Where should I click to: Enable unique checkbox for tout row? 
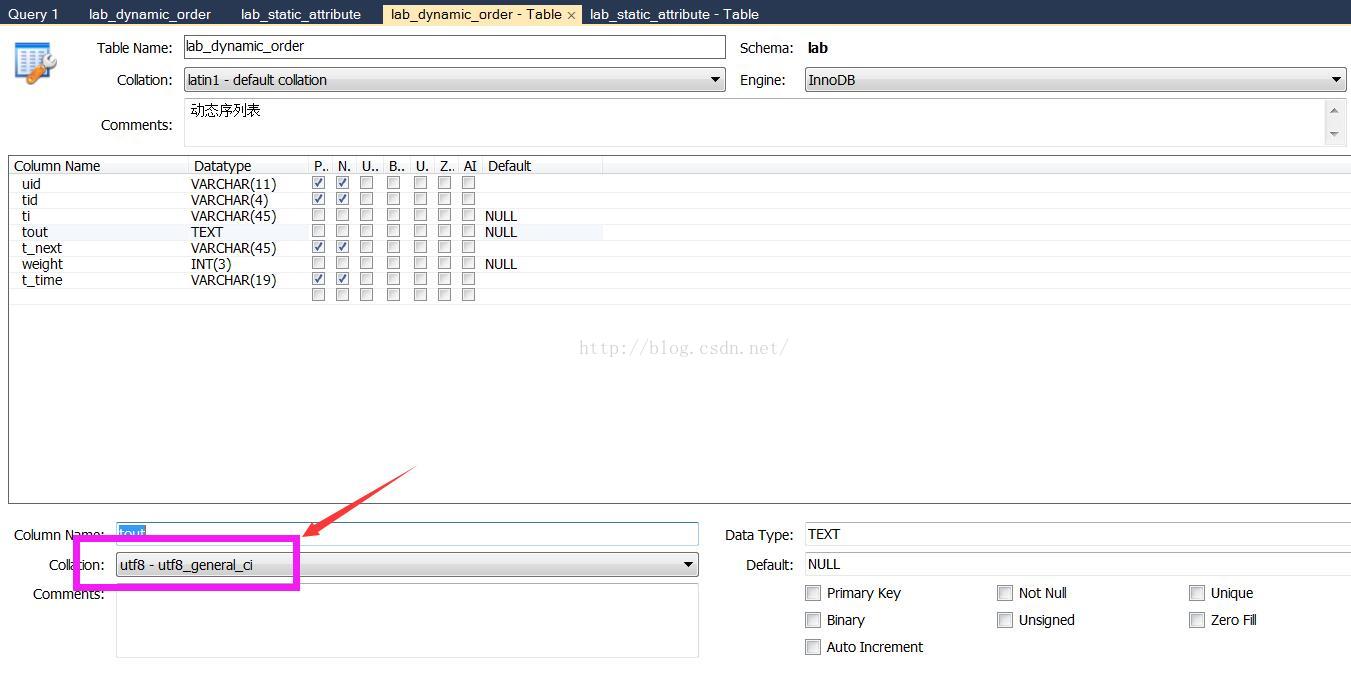[366, 231]
